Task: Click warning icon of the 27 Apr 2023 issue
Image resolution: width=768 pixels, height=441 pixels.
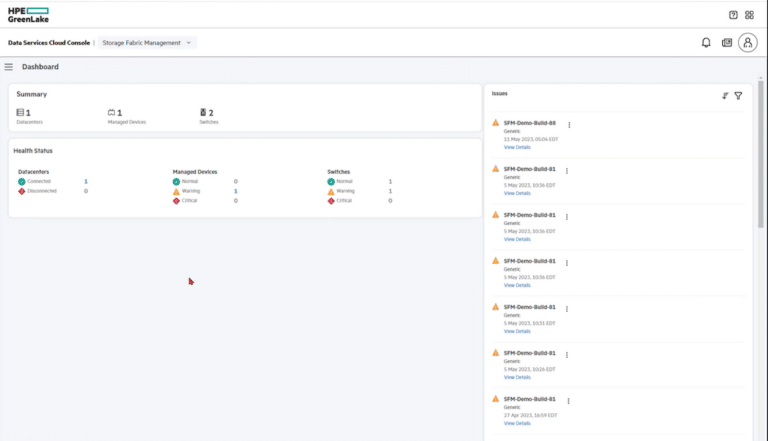Action: tap(496, 398)
